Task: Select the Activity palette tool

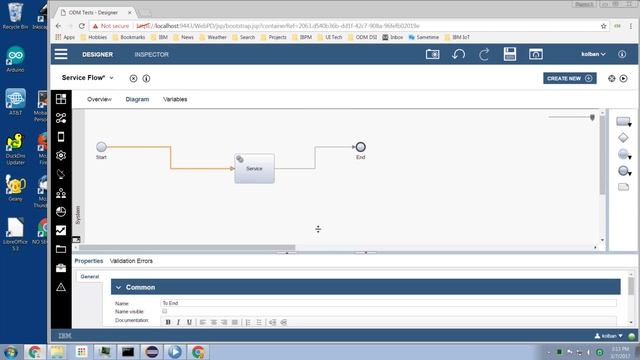Action: point(623,121)
